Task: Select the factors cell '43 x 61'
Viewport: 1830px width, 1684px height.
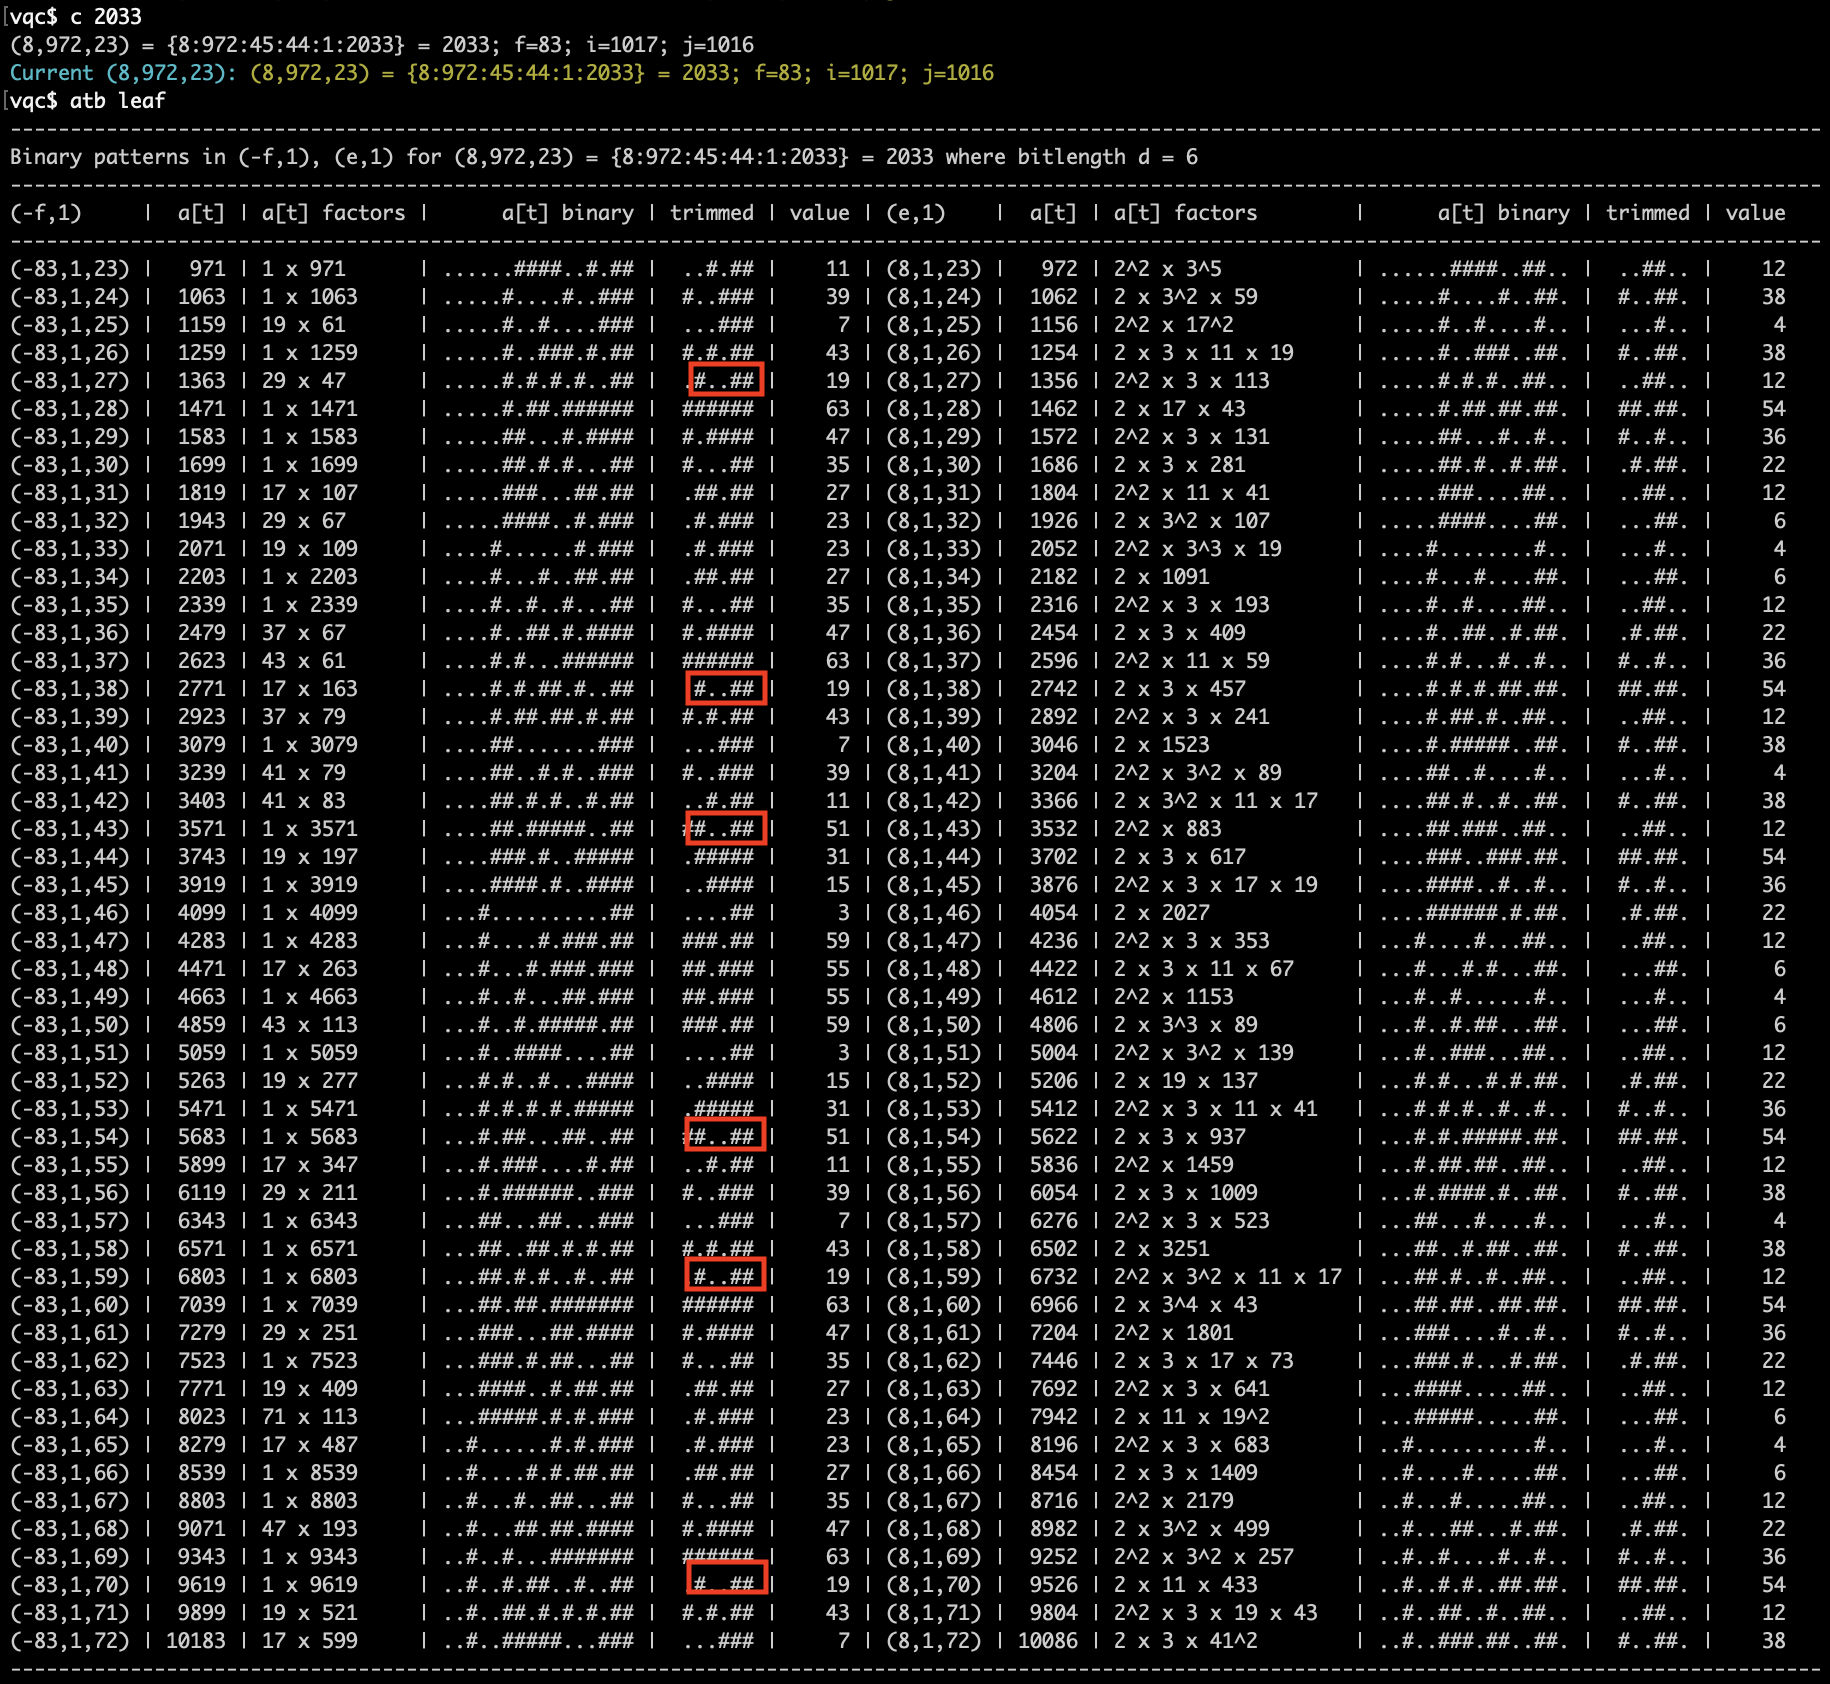Action: tap(304, 661)
